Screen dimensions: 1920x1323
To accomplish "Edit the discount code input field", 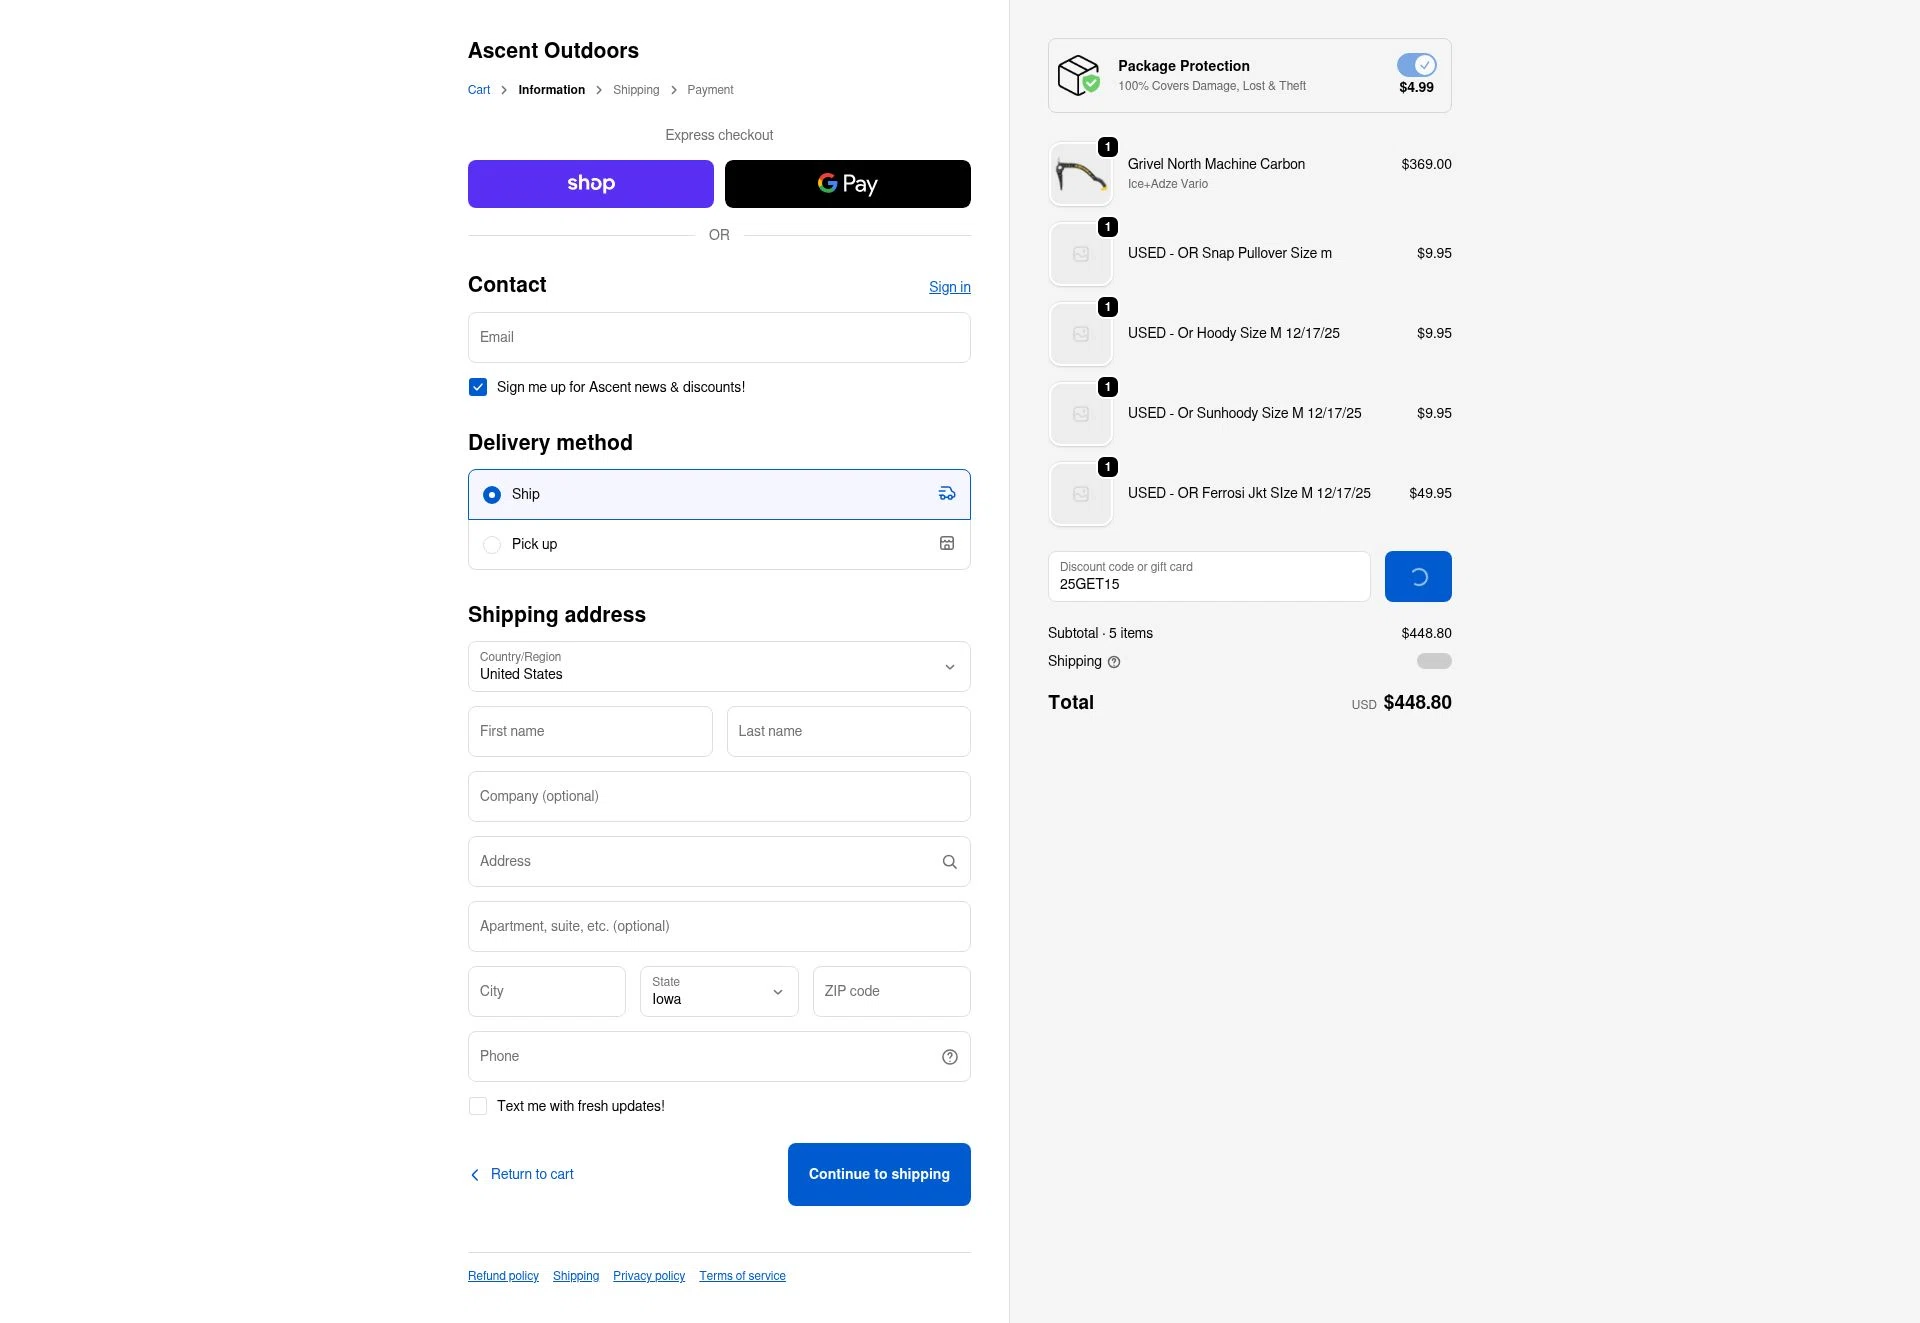I will tap(1209, 584).
